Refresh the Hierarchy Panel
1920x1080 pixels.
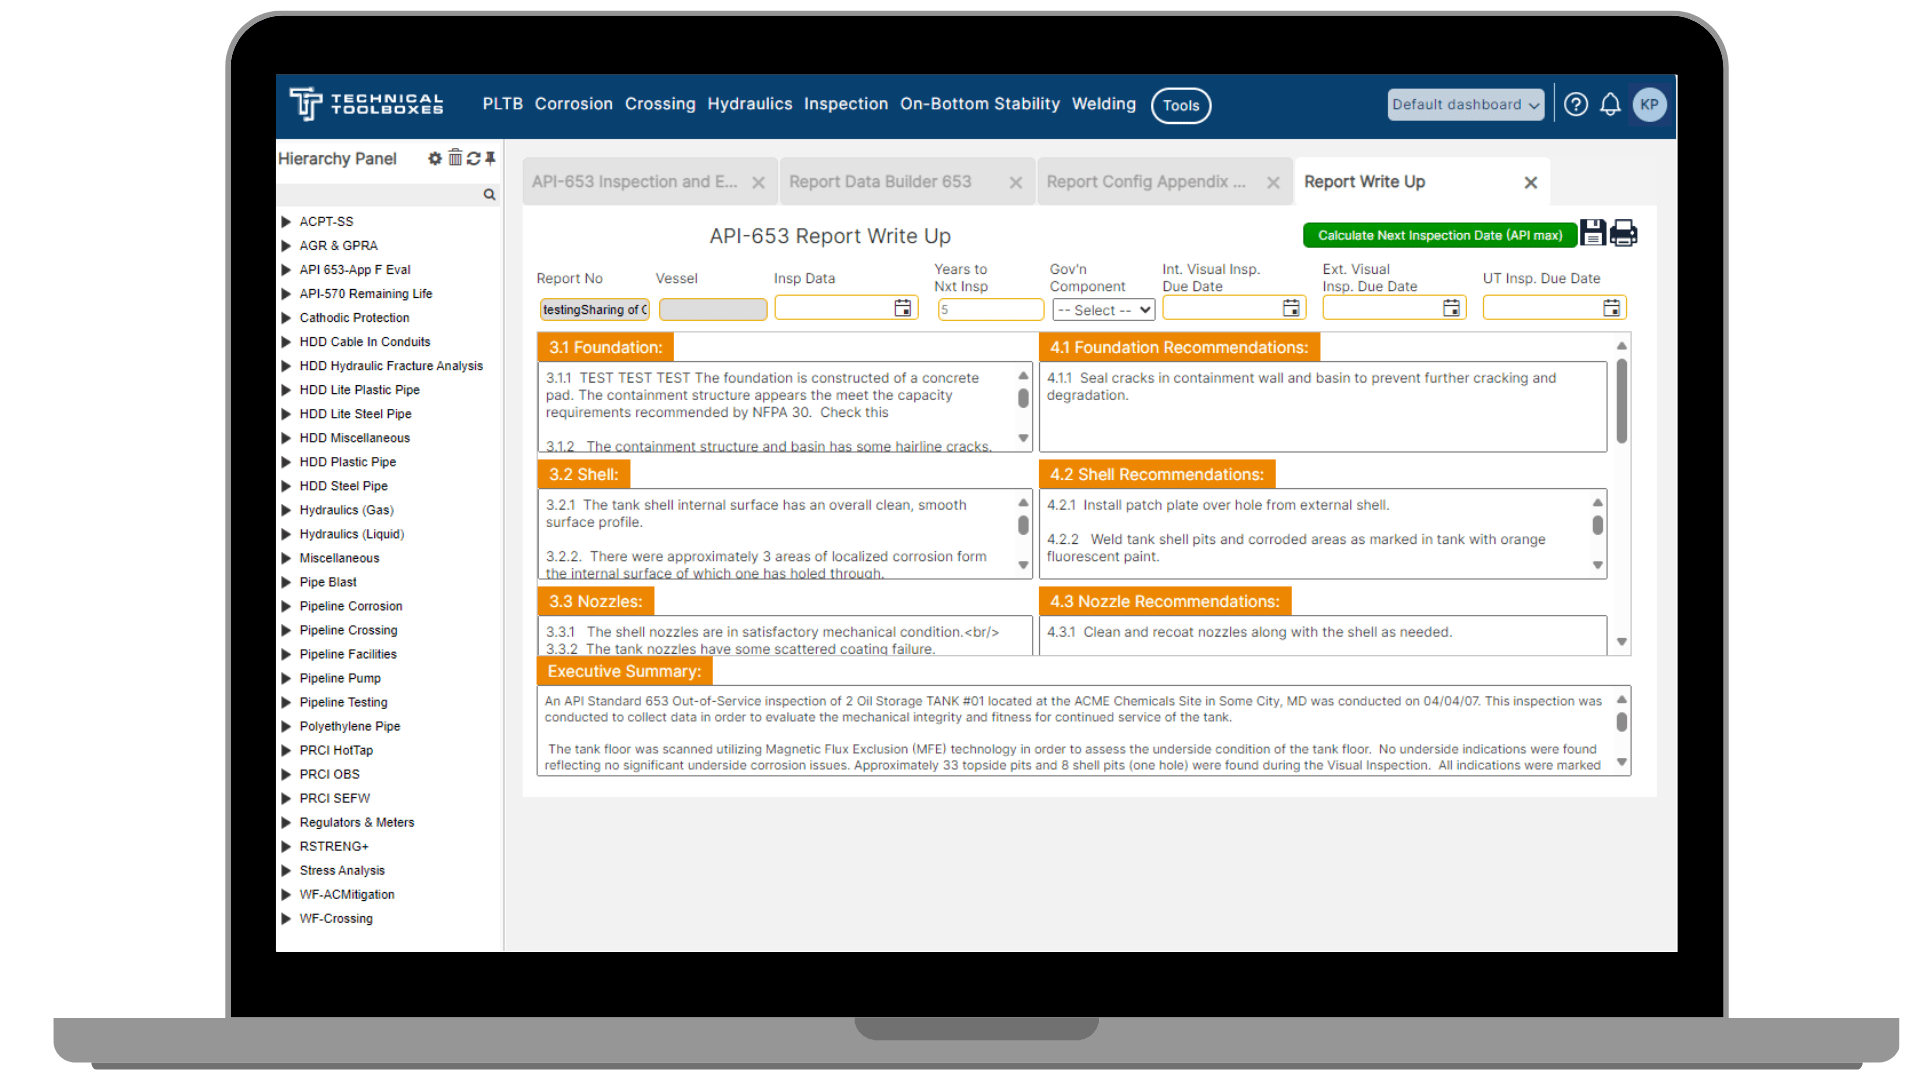coord(473,158)
